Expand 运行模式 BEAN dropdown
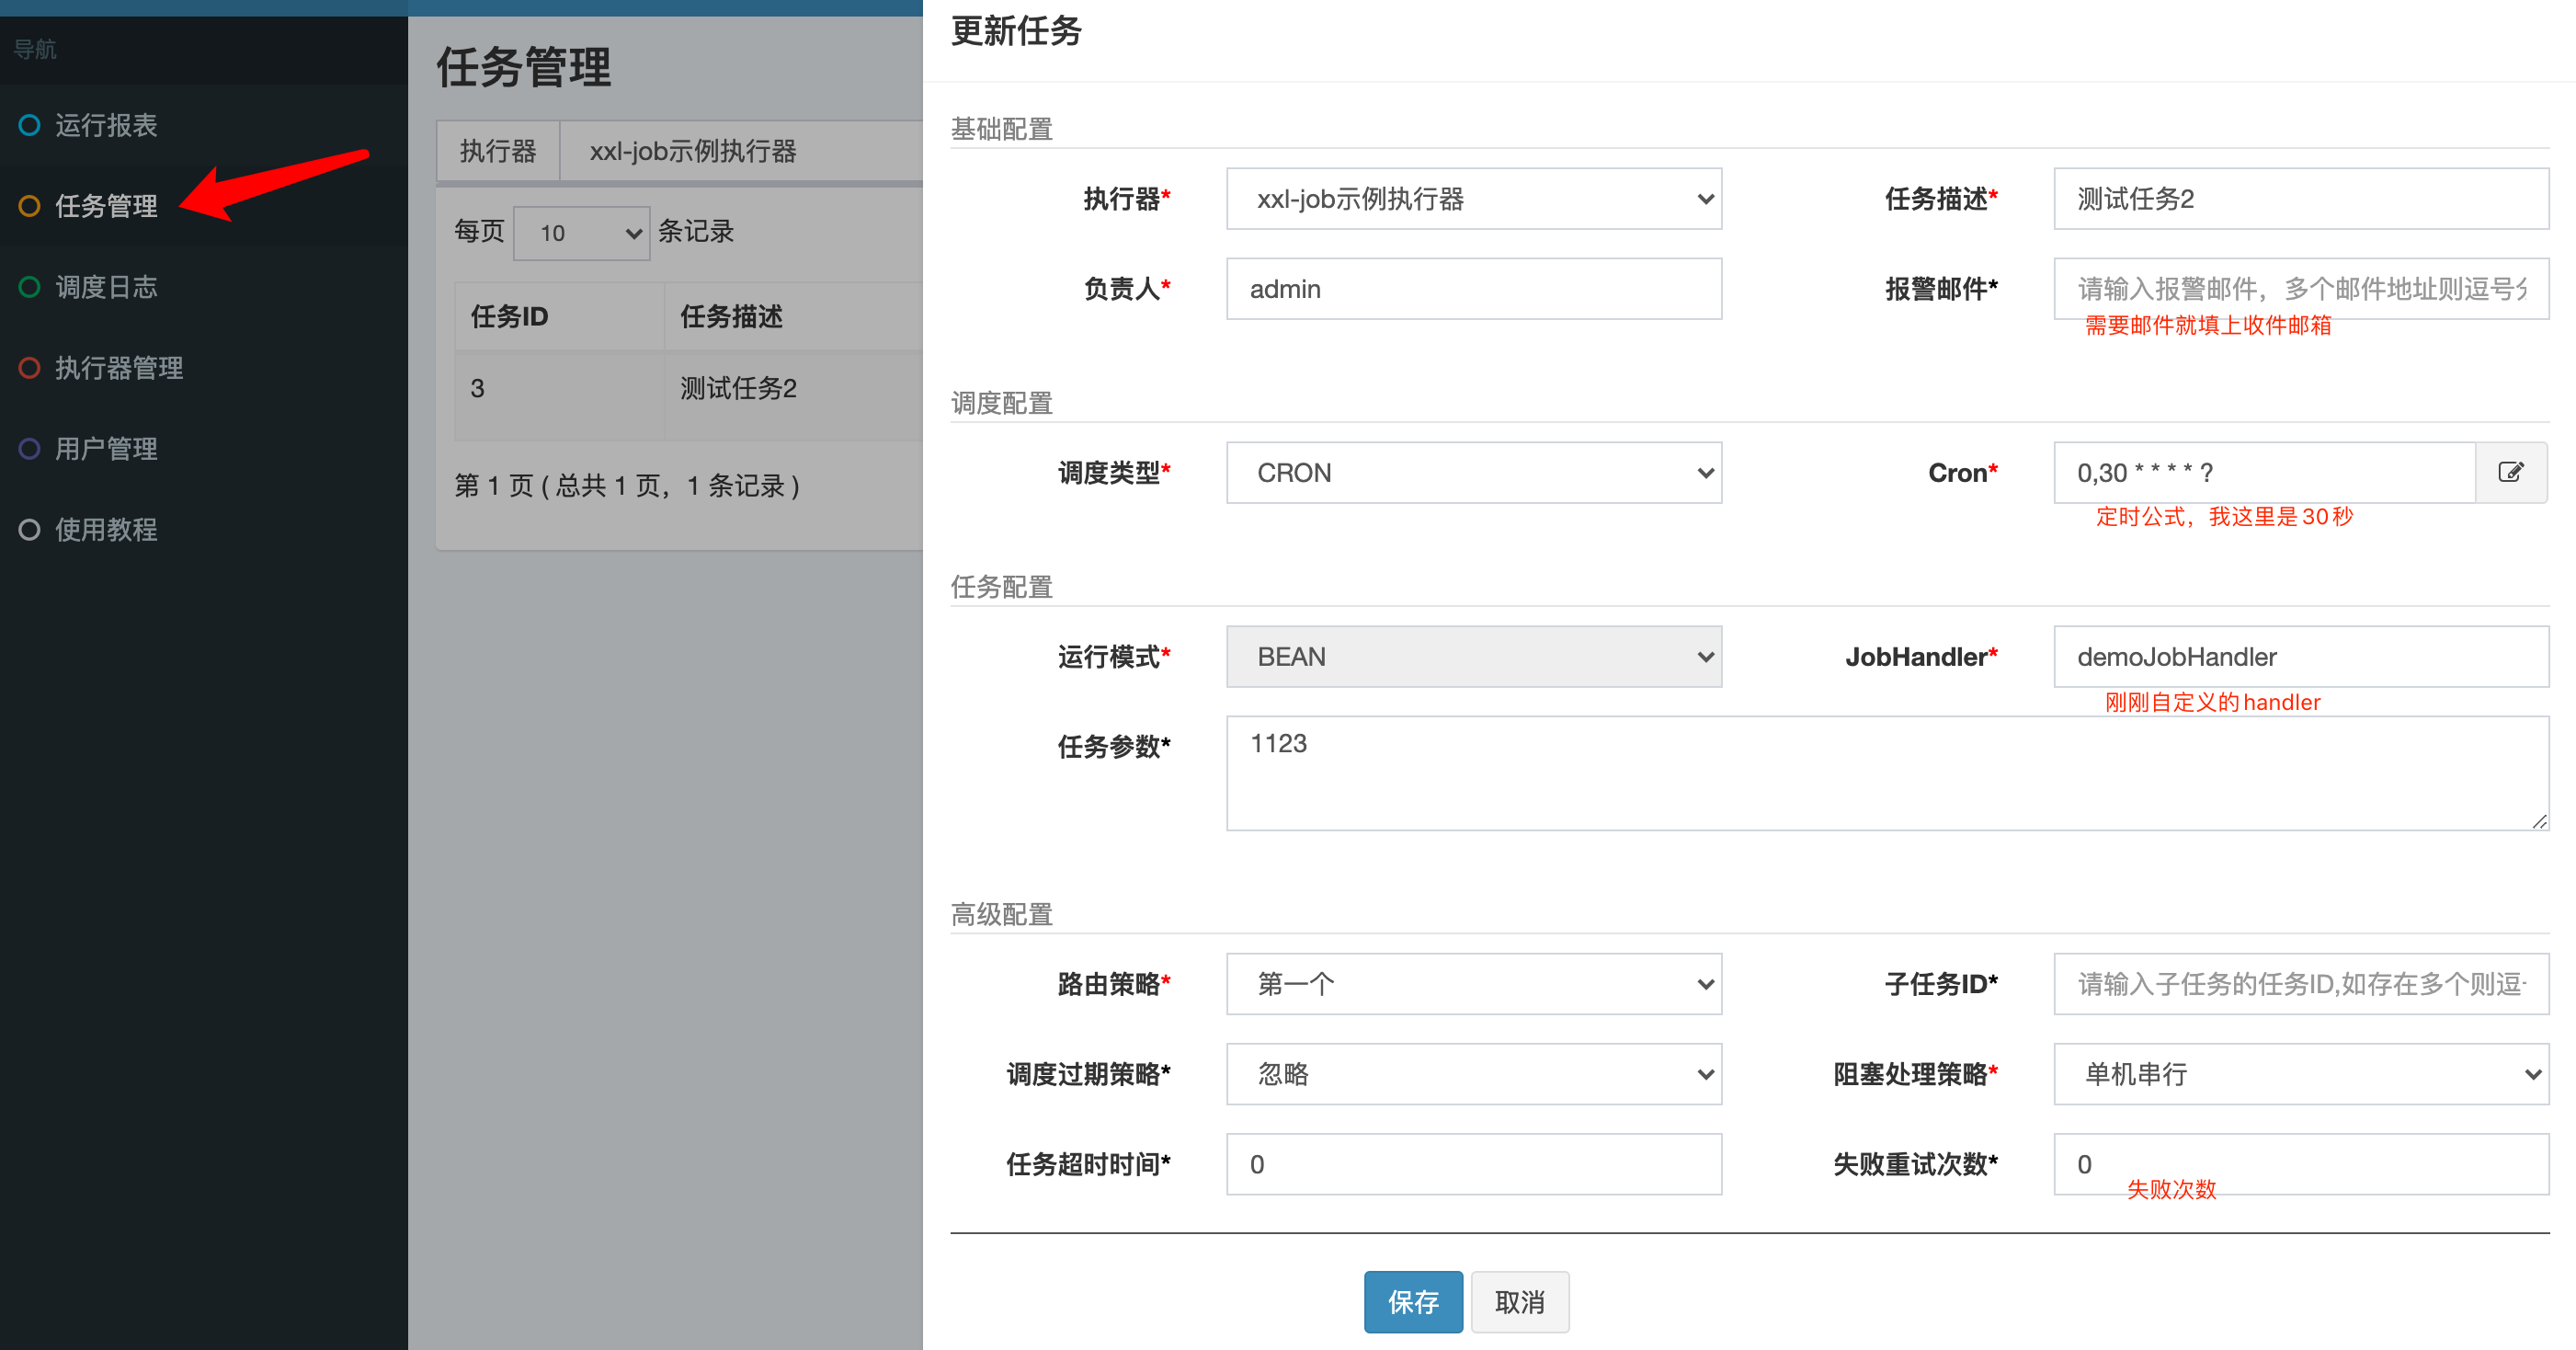 click(1474, 657)
